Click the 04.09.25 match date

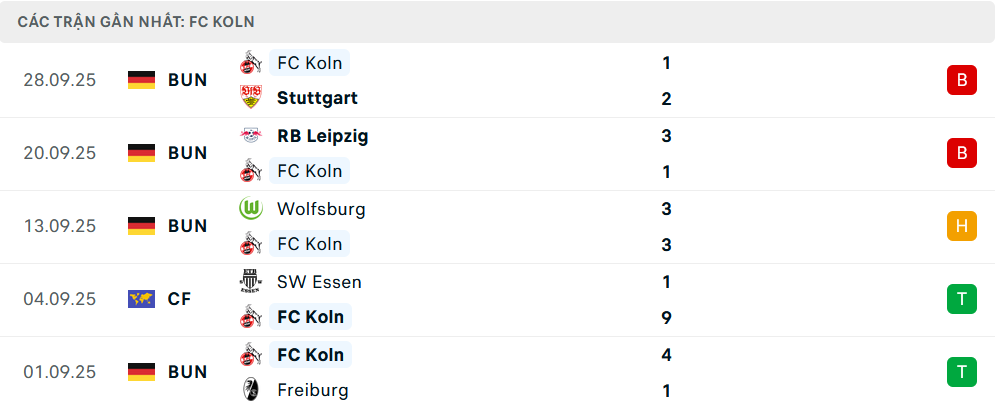[60, 299]
